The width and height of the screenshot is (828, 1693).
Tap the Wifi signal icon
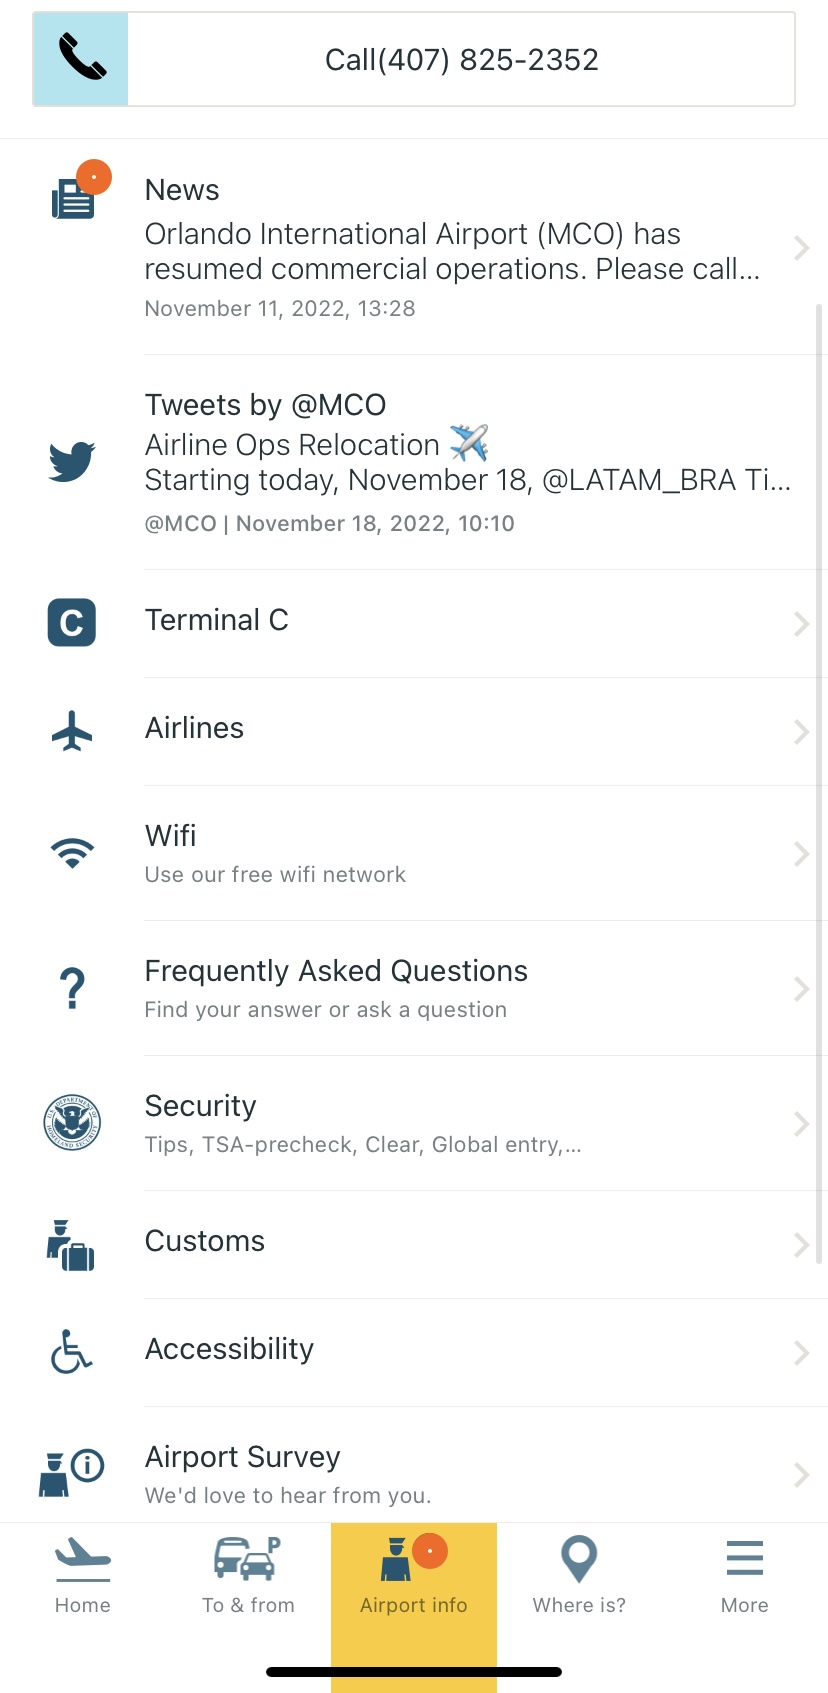[x=72, y=853]
